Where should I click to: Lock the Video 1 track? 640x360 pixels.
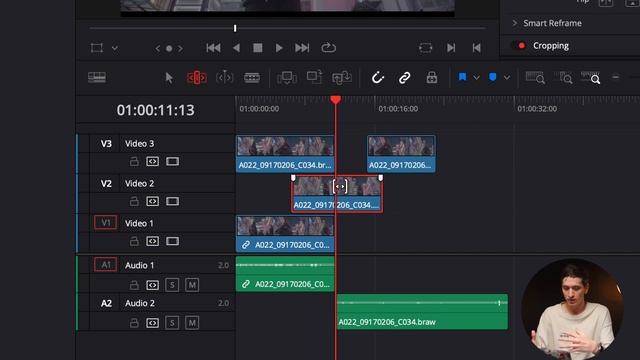coord(134,241)
